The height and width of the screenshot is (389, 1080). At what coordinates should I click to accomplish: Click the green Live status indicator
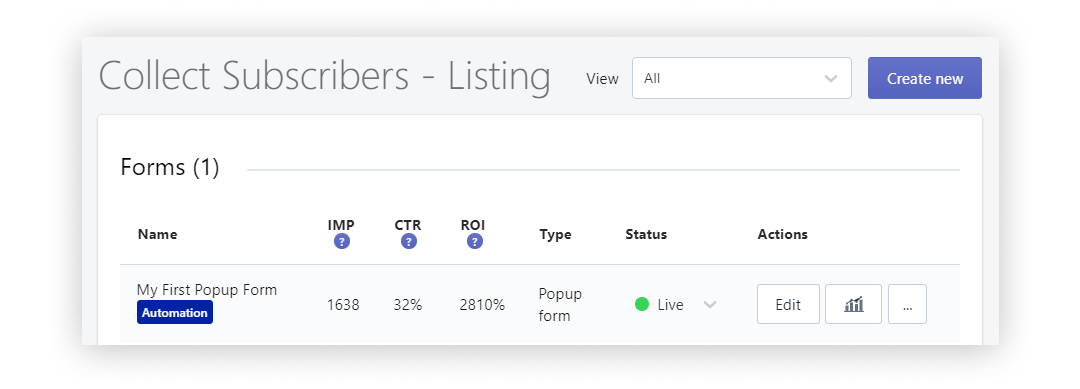pyautogui.click(x=642, y=304)
